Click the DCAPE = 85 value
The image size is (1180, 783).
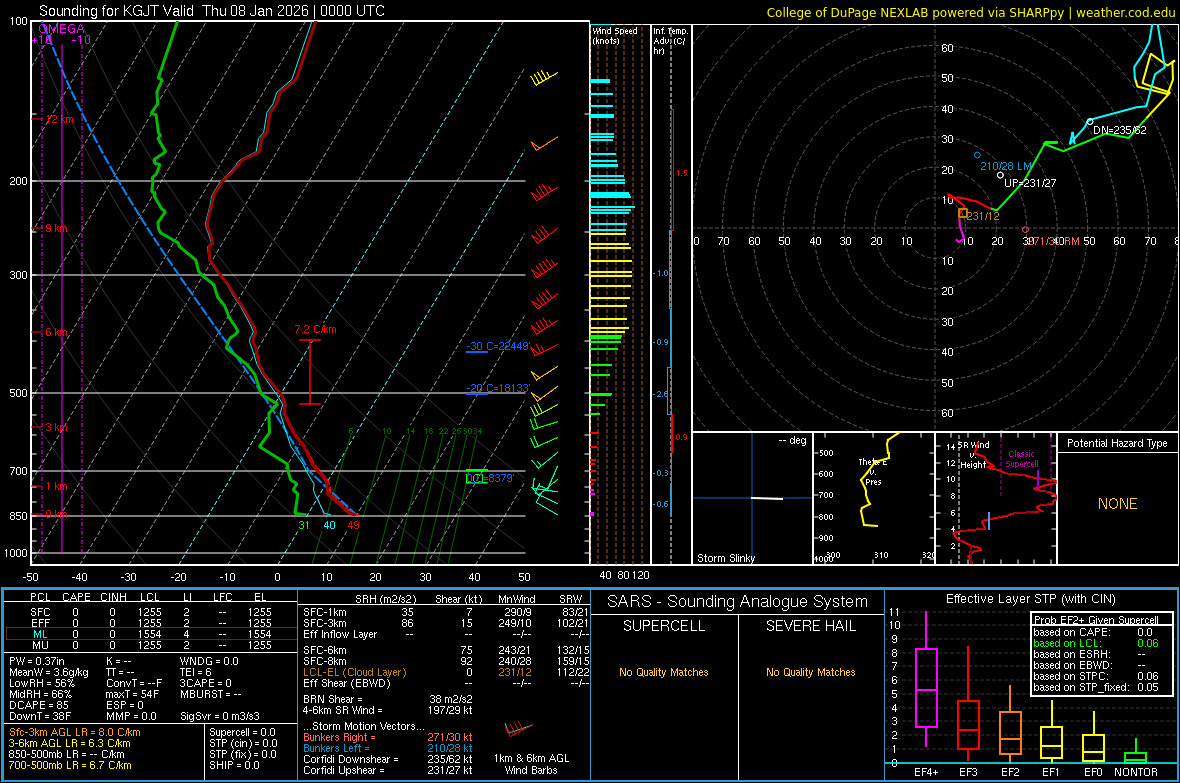[39, 705]
